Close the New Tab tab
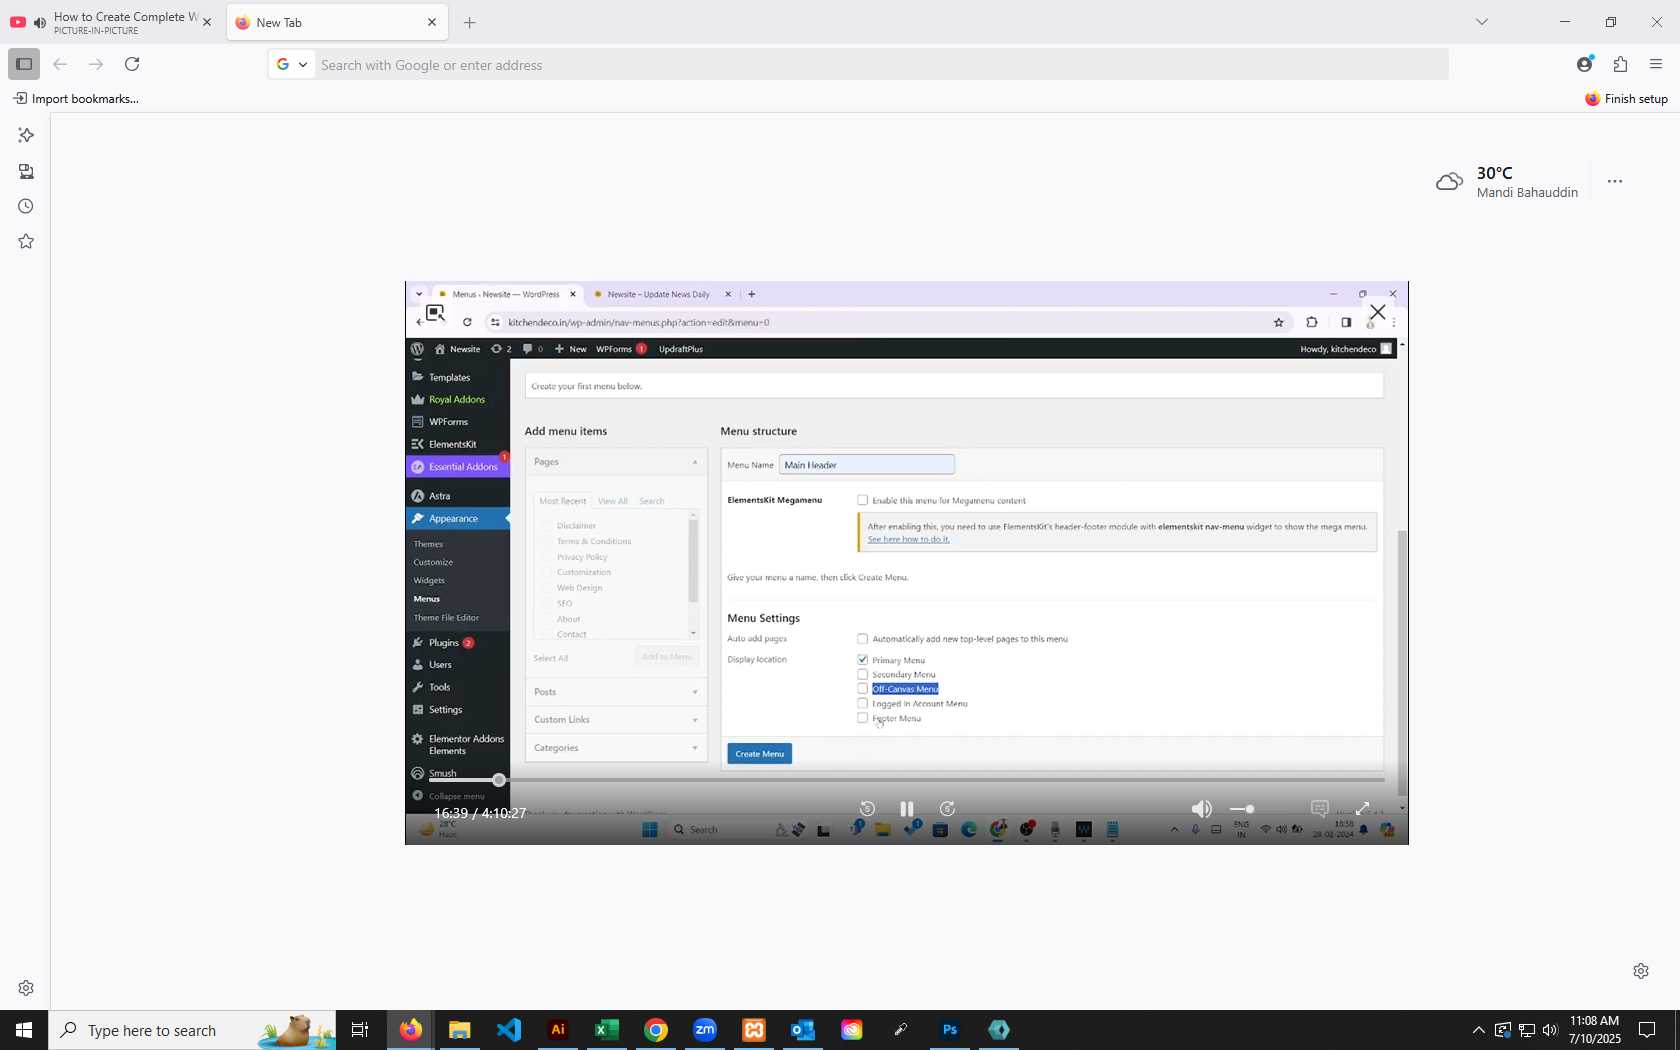Screen dimensions: 1680x1050 coord(432,22)
